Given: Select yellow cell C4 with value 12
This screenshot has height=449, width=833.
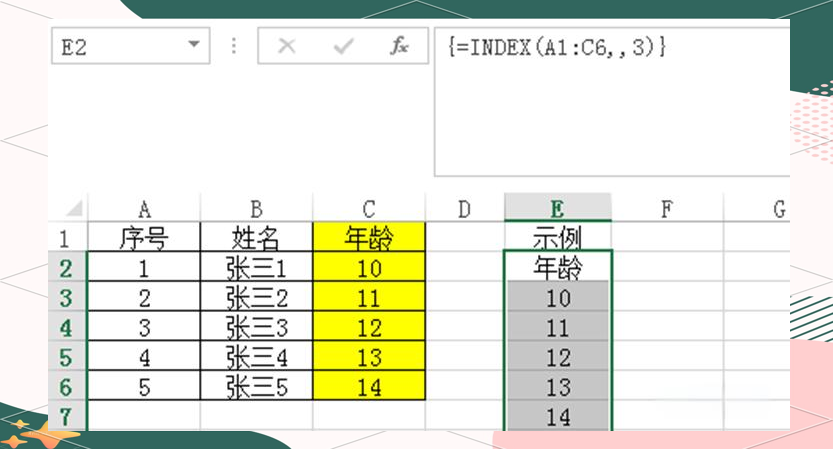Looking at the screenshot, I should point(369,327).
